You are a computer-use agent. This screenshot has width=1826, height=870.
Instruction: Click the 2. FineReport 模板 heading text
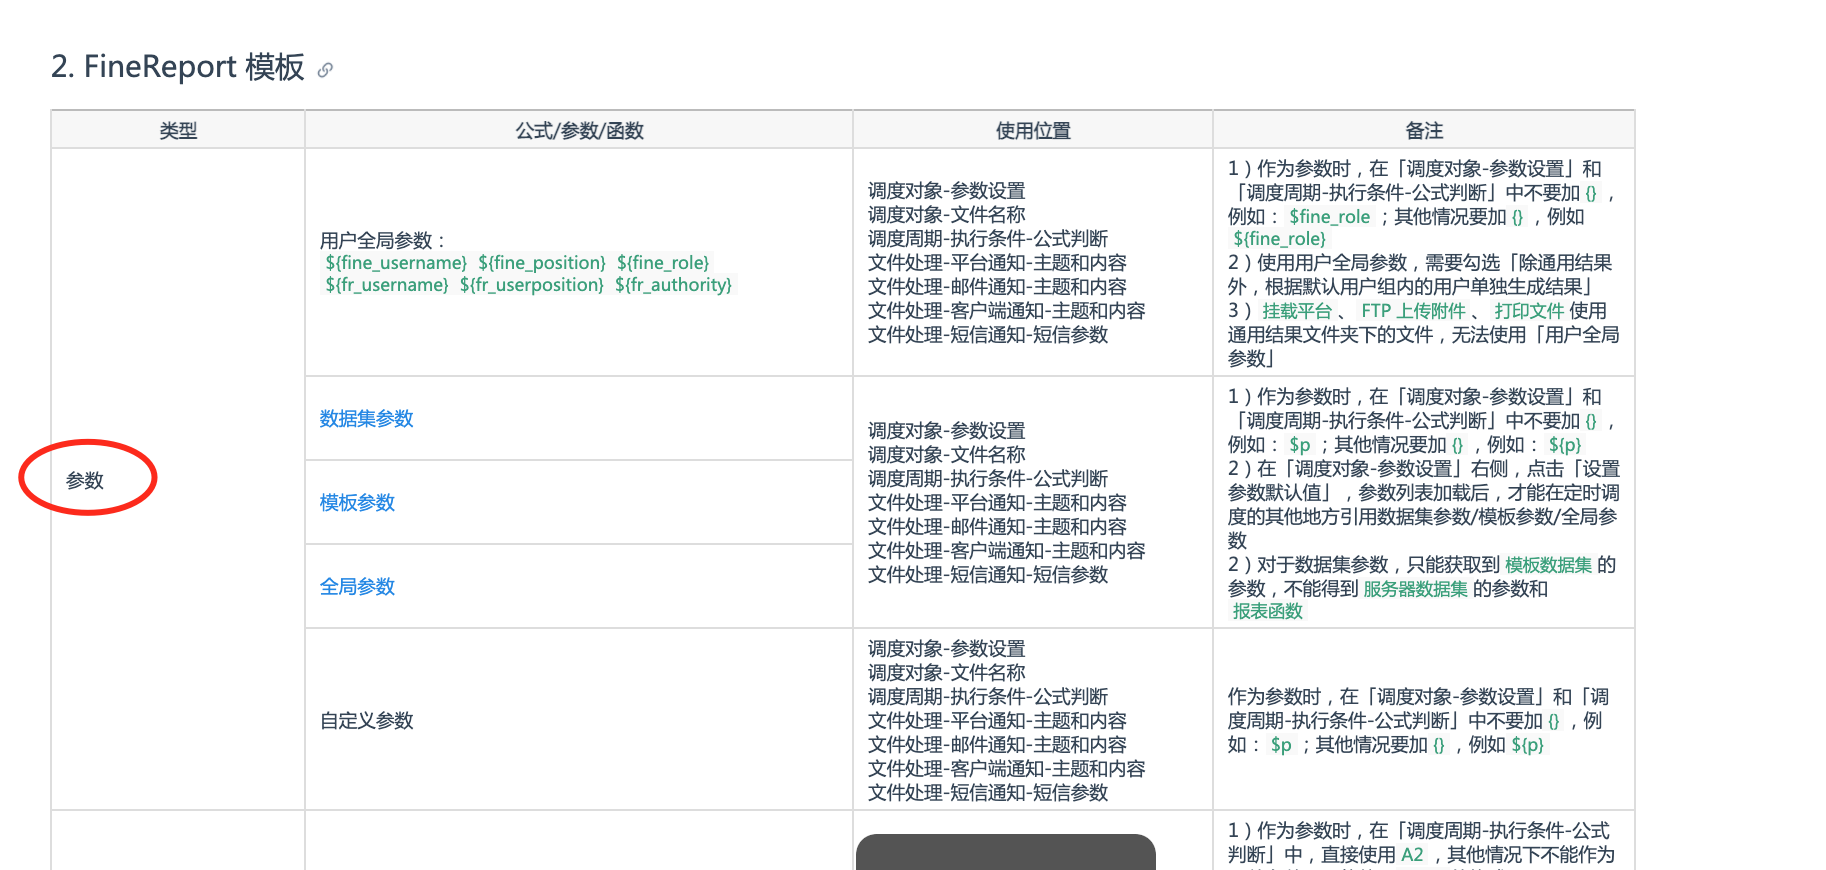(178, 67)
